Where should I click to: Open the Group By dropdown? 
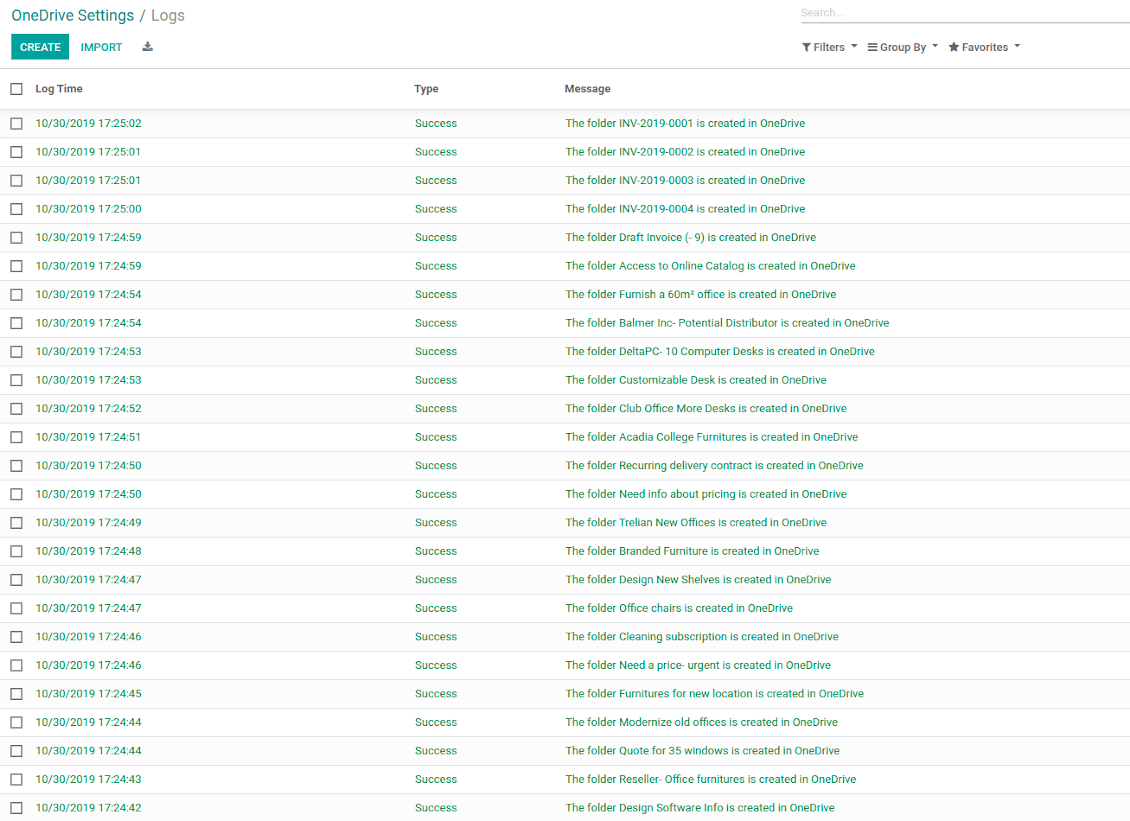pyautogui.click(x=902, y=47)
